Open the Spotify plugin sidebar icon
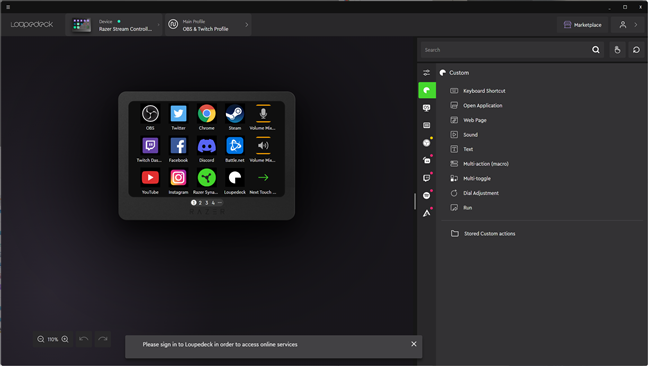The width and height of the screenshot is (648, 366). [x=426, y=195]
